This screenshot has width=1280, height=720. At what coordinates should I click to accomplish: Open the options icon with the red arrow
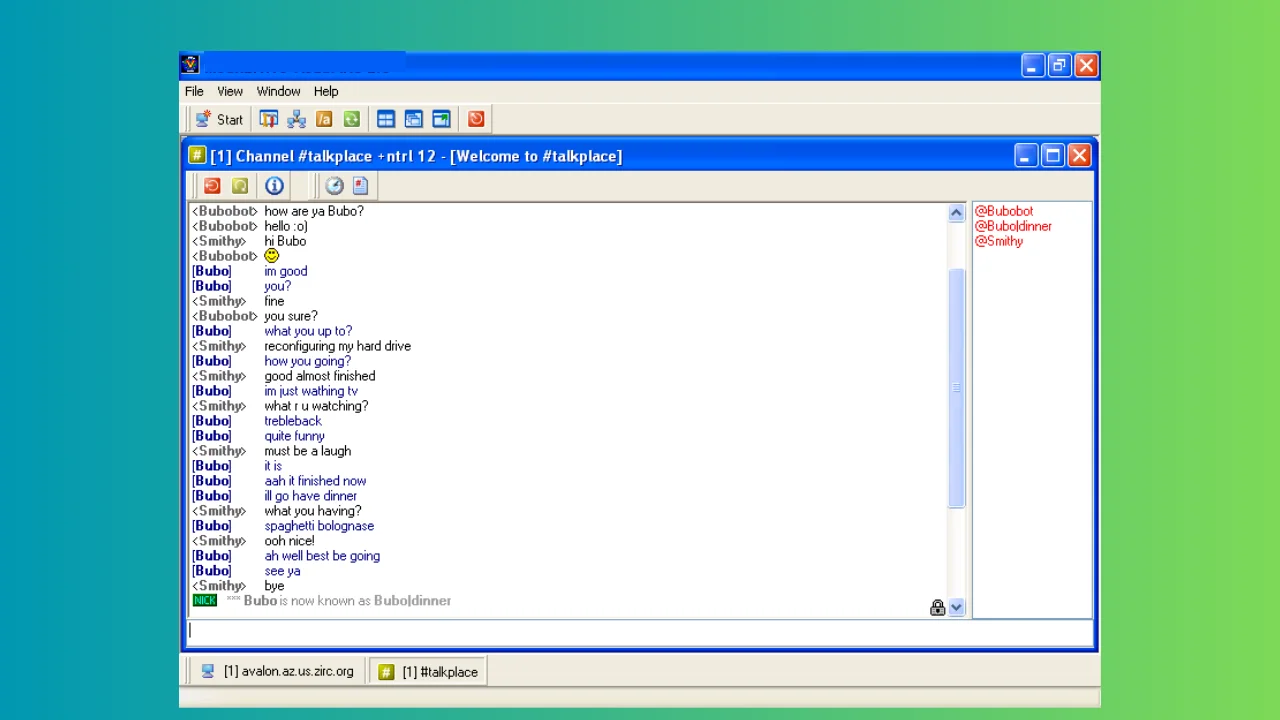[269, 119]
